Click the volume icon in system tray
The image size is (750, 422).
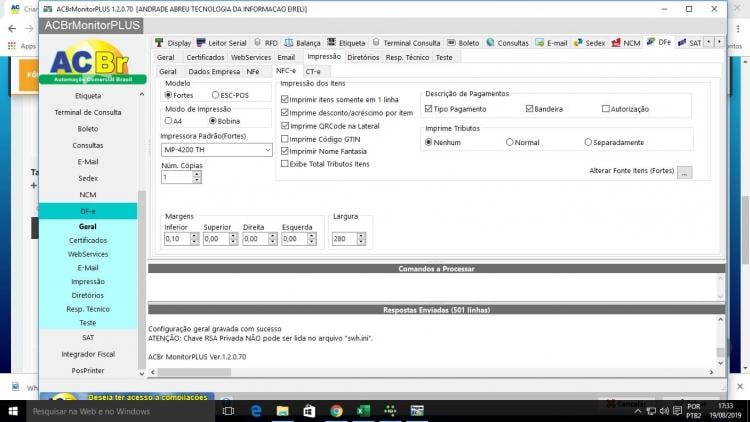(664, 411)
